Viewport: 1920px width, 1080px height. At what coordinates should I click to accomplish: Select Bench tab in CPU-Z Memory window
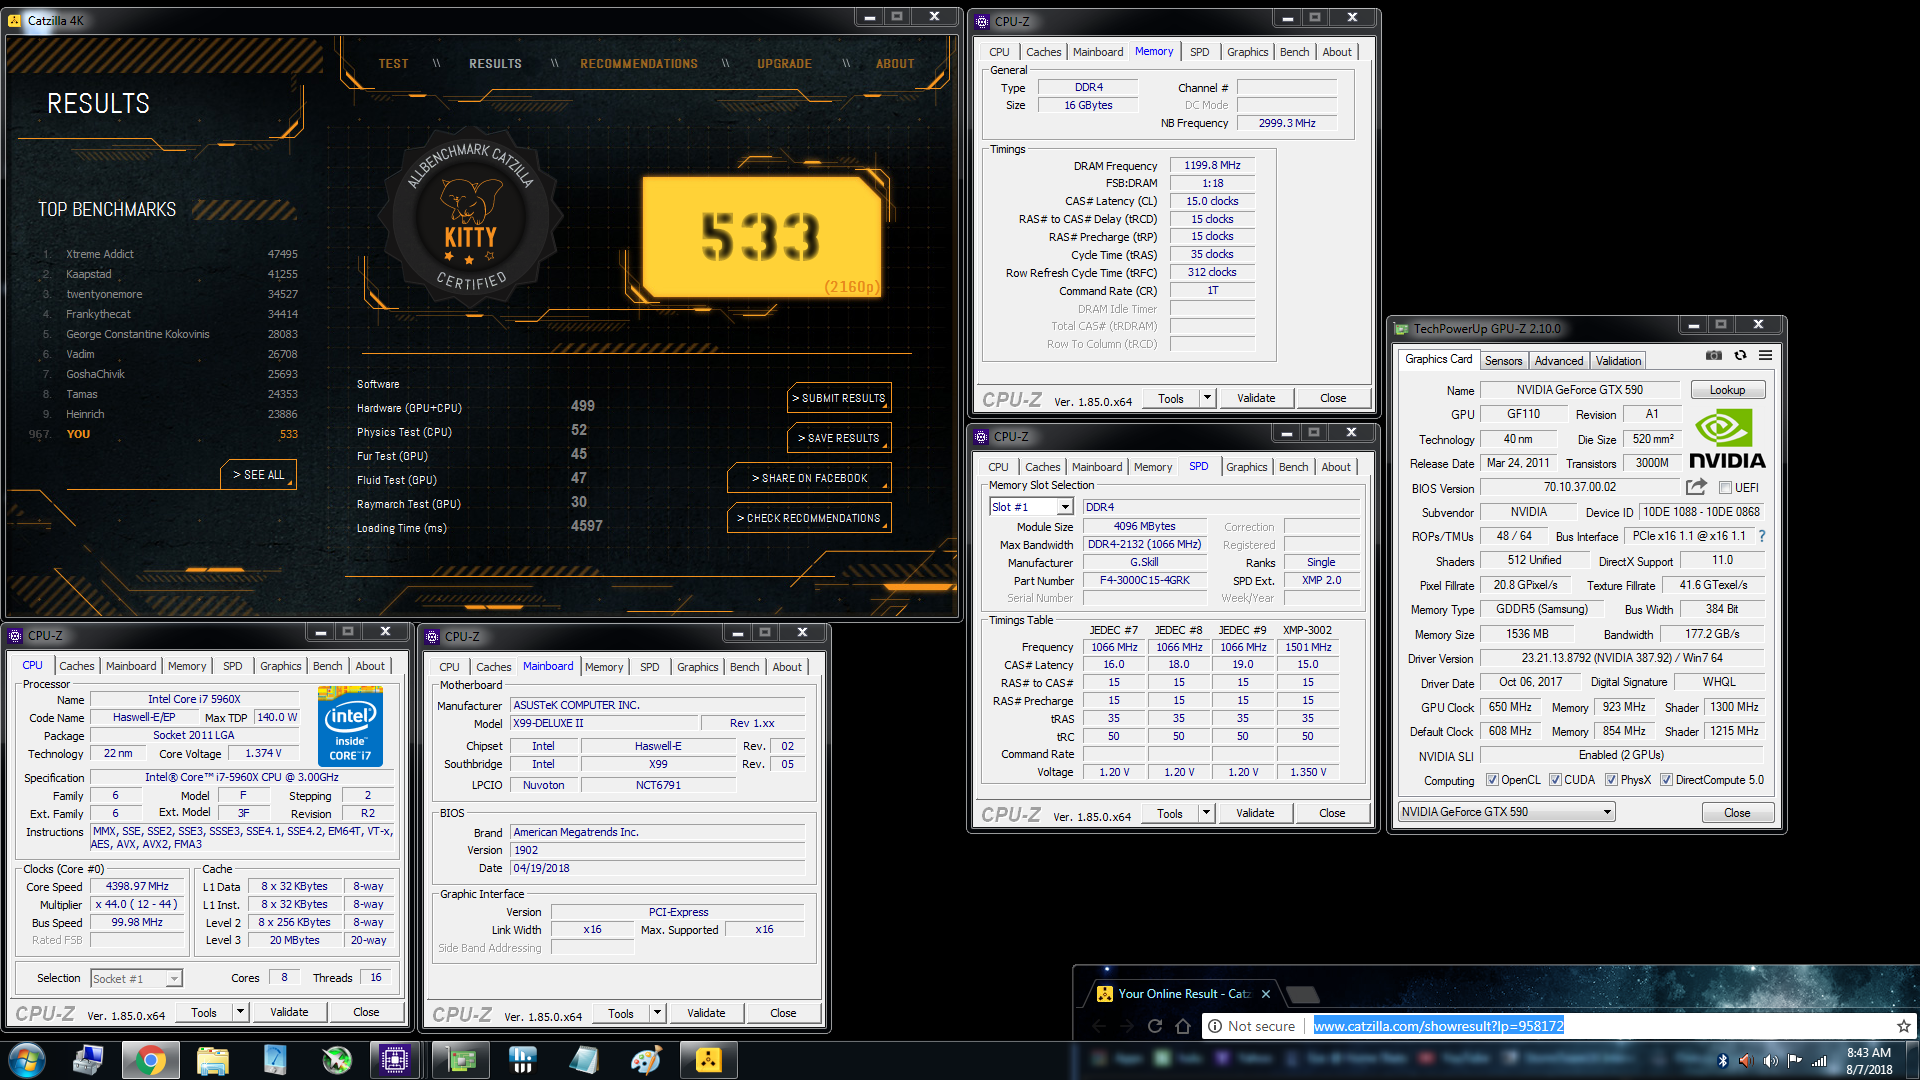click(x=1294, y=52)
